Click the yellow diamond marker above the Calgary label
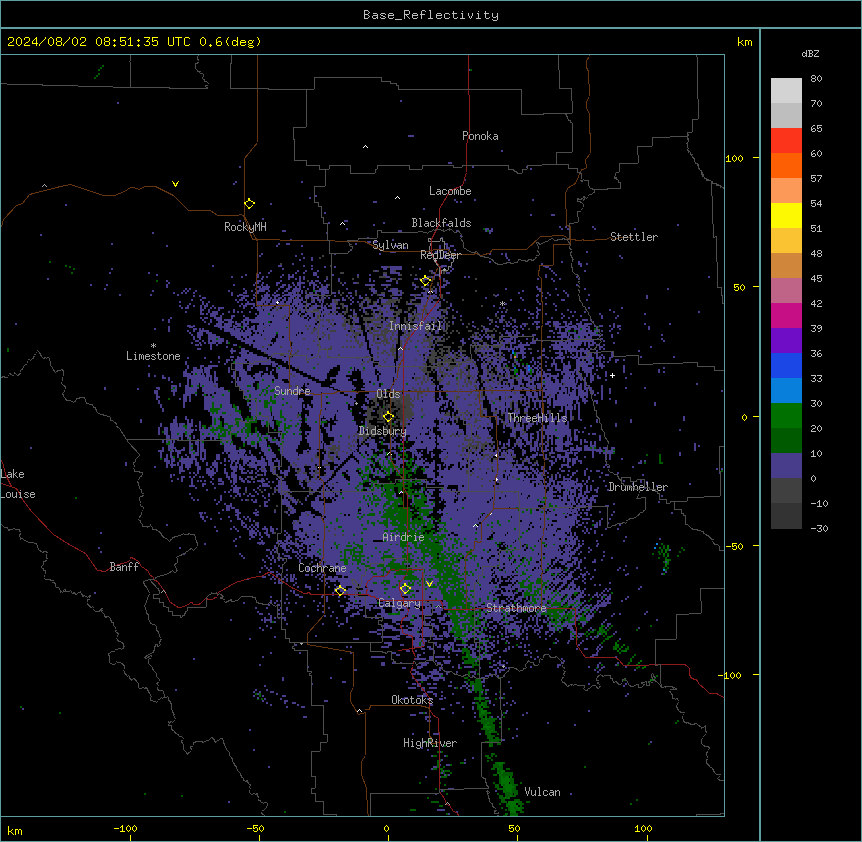Image resolution: width=862 pixels, height=842 pixels. [405, 589]
